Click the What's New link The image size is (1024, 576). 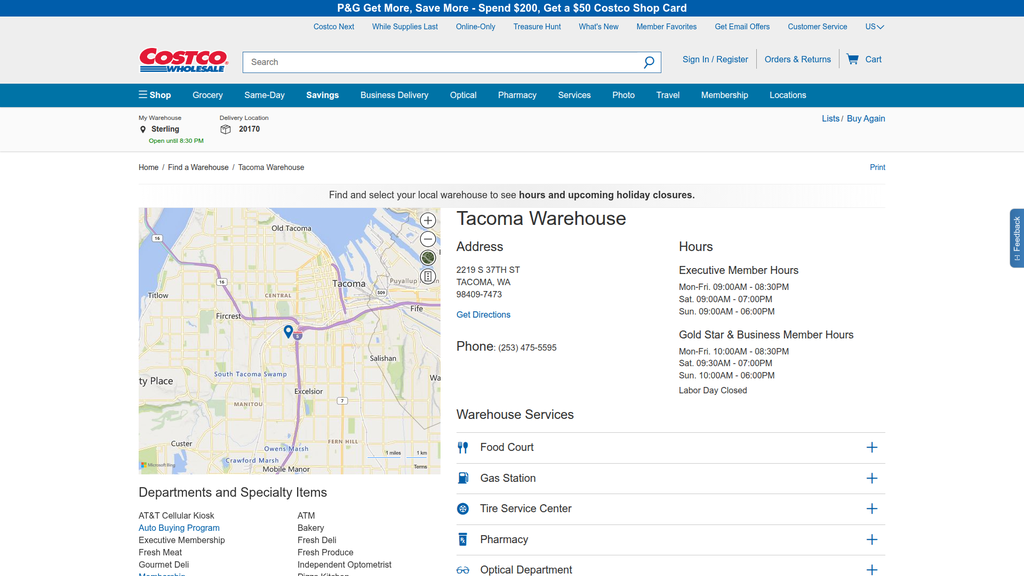coord(598,27)
